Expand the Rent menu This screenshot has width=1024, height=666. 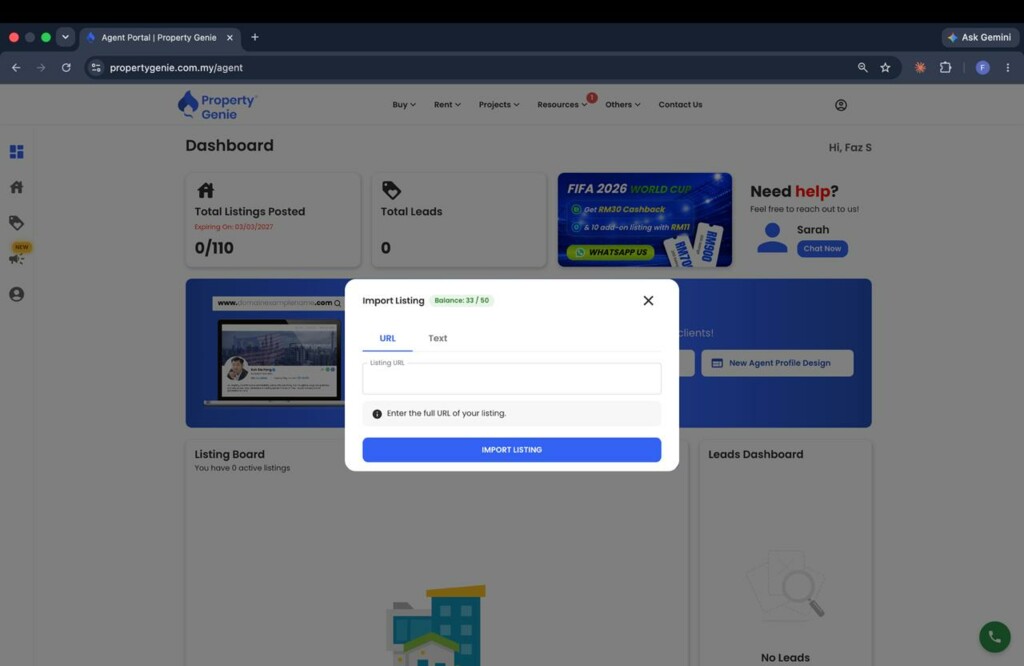pyautogui.click(x=447, y=104)
